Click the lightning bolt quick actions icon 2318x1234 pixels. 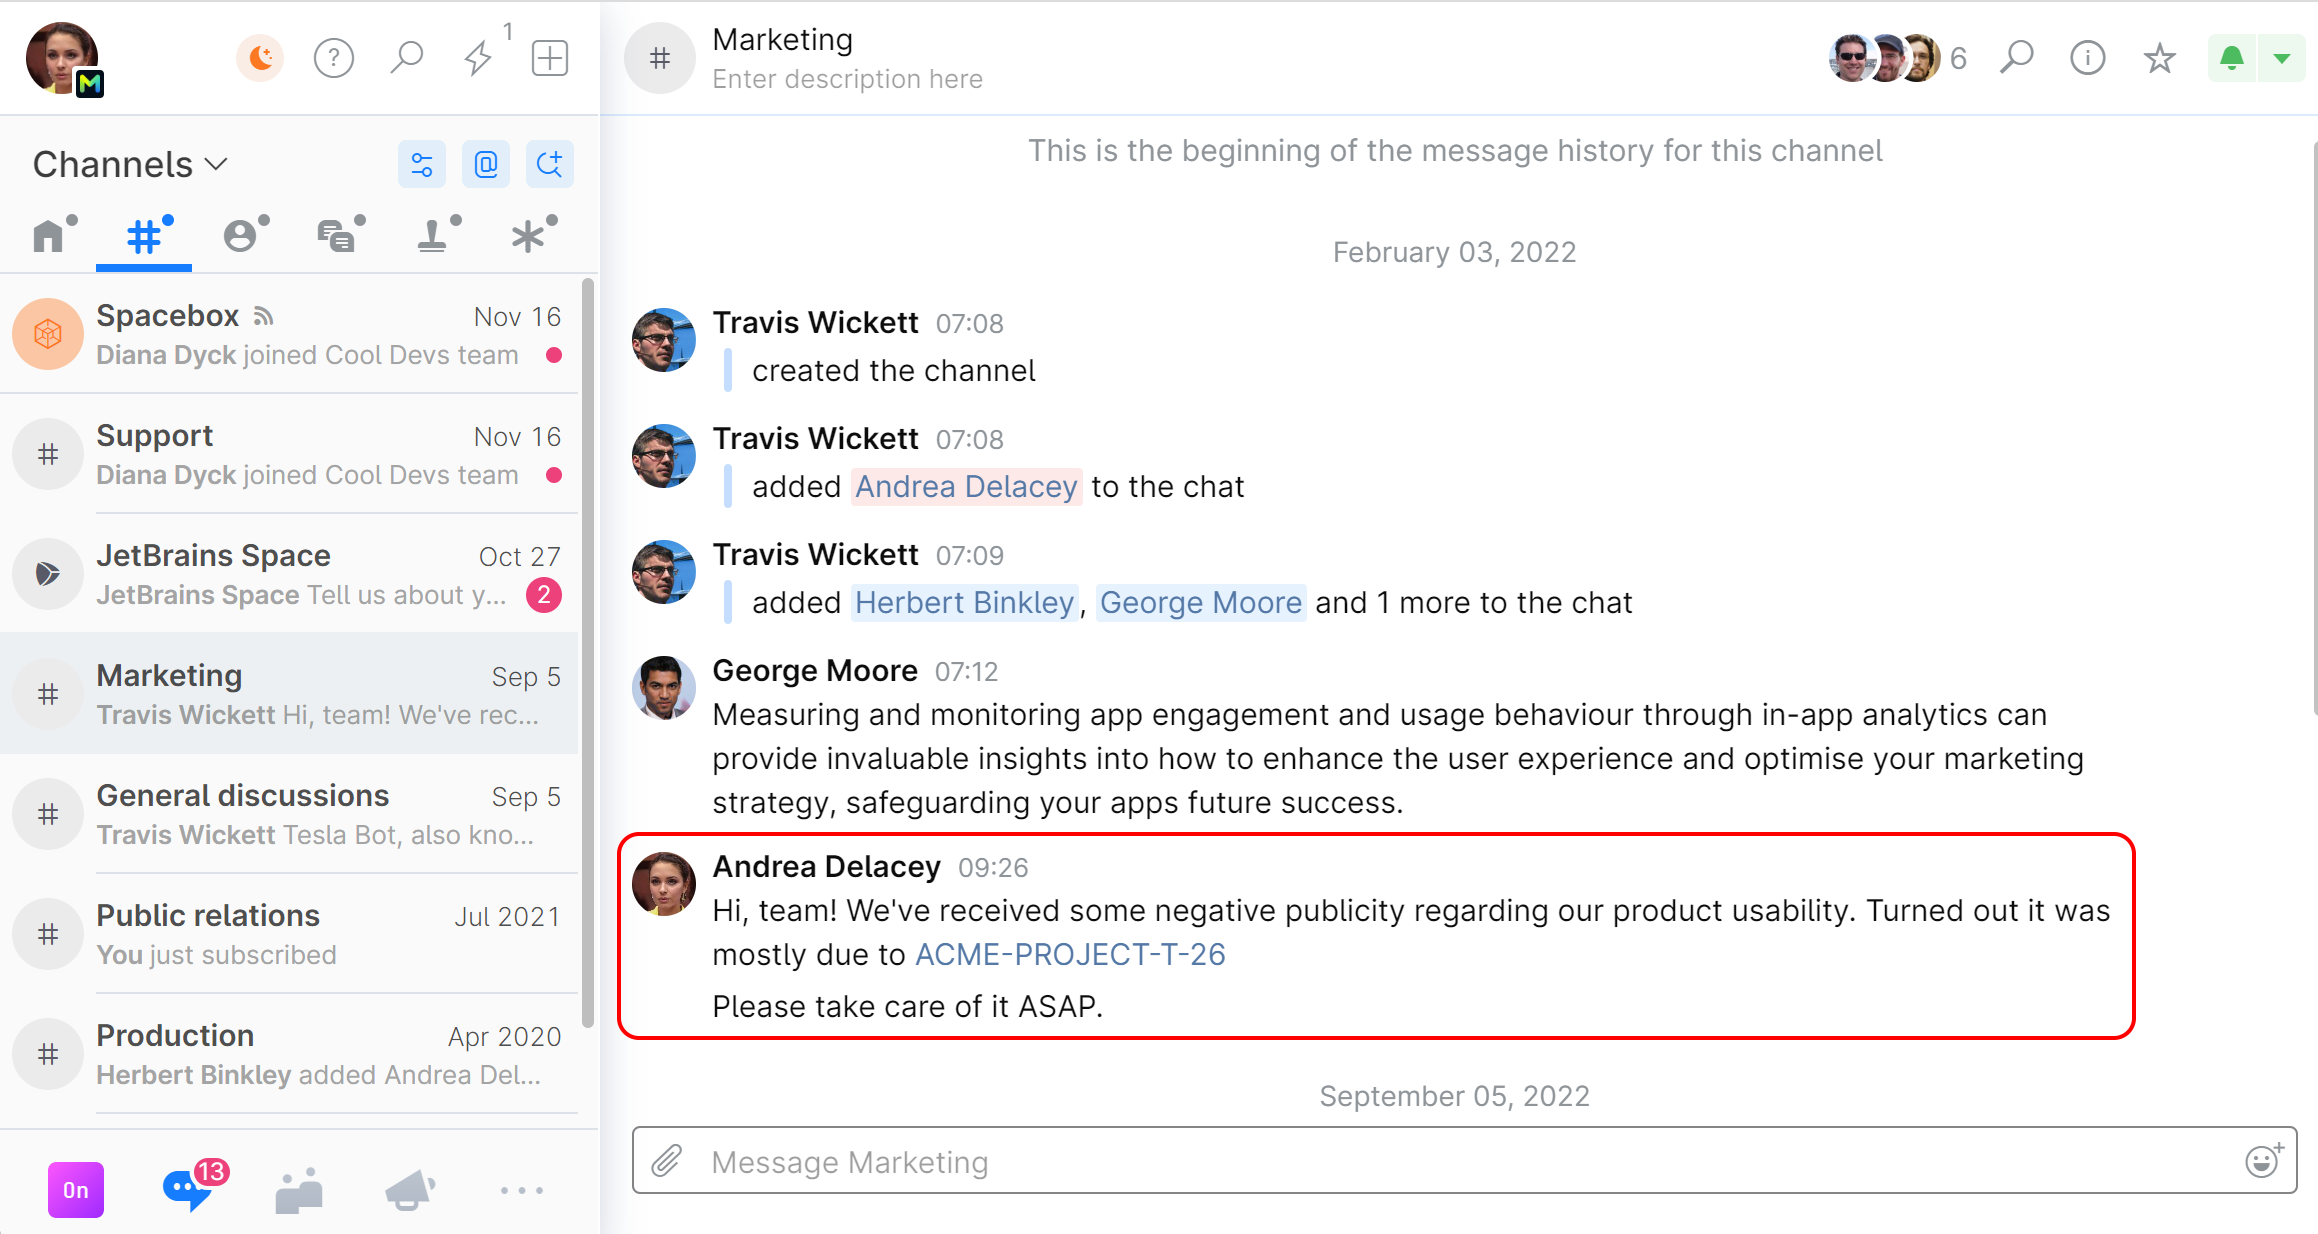(478, 58)
